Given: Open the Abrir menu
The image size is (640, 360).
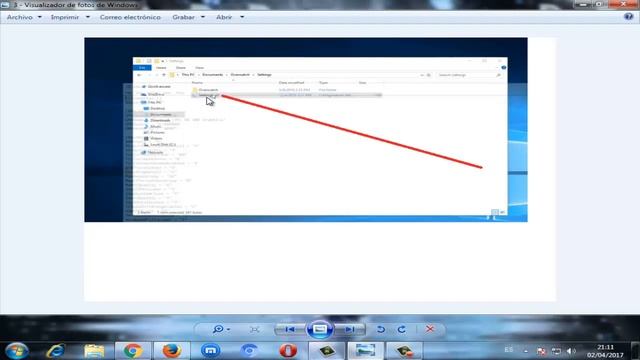Looking at the screenshot, I should pos(224,17).
